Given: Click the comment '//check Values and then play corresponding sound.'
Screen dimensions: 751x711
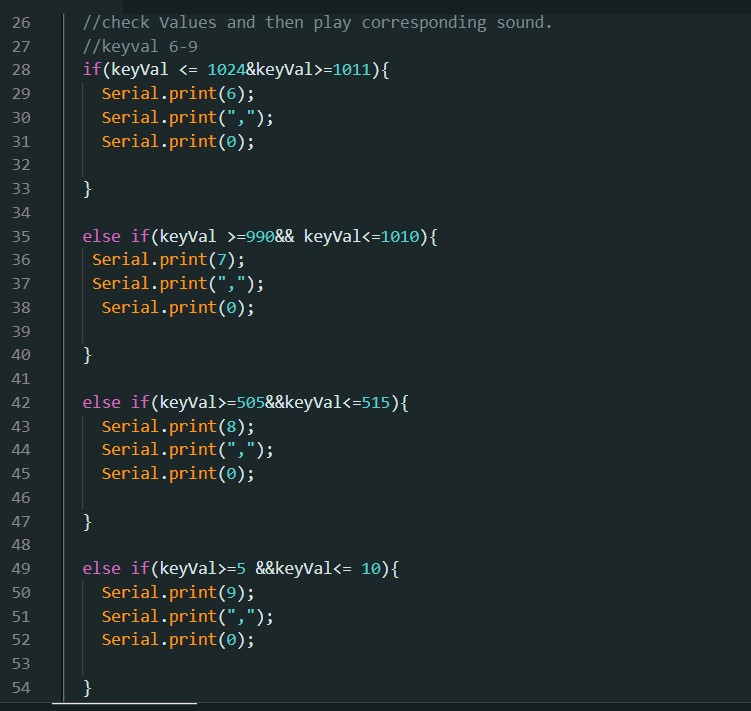Looking at the screenshot, I should coord(317,23).
